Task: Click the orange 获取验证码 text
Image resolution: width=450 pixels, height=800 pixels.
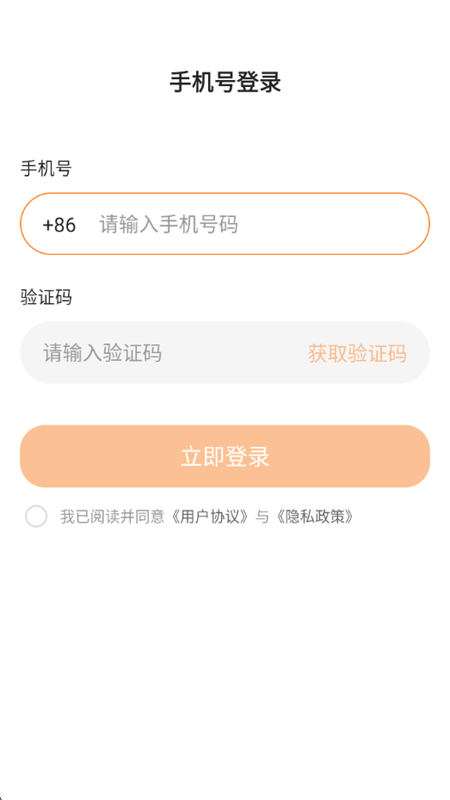Action: point(357,353)
